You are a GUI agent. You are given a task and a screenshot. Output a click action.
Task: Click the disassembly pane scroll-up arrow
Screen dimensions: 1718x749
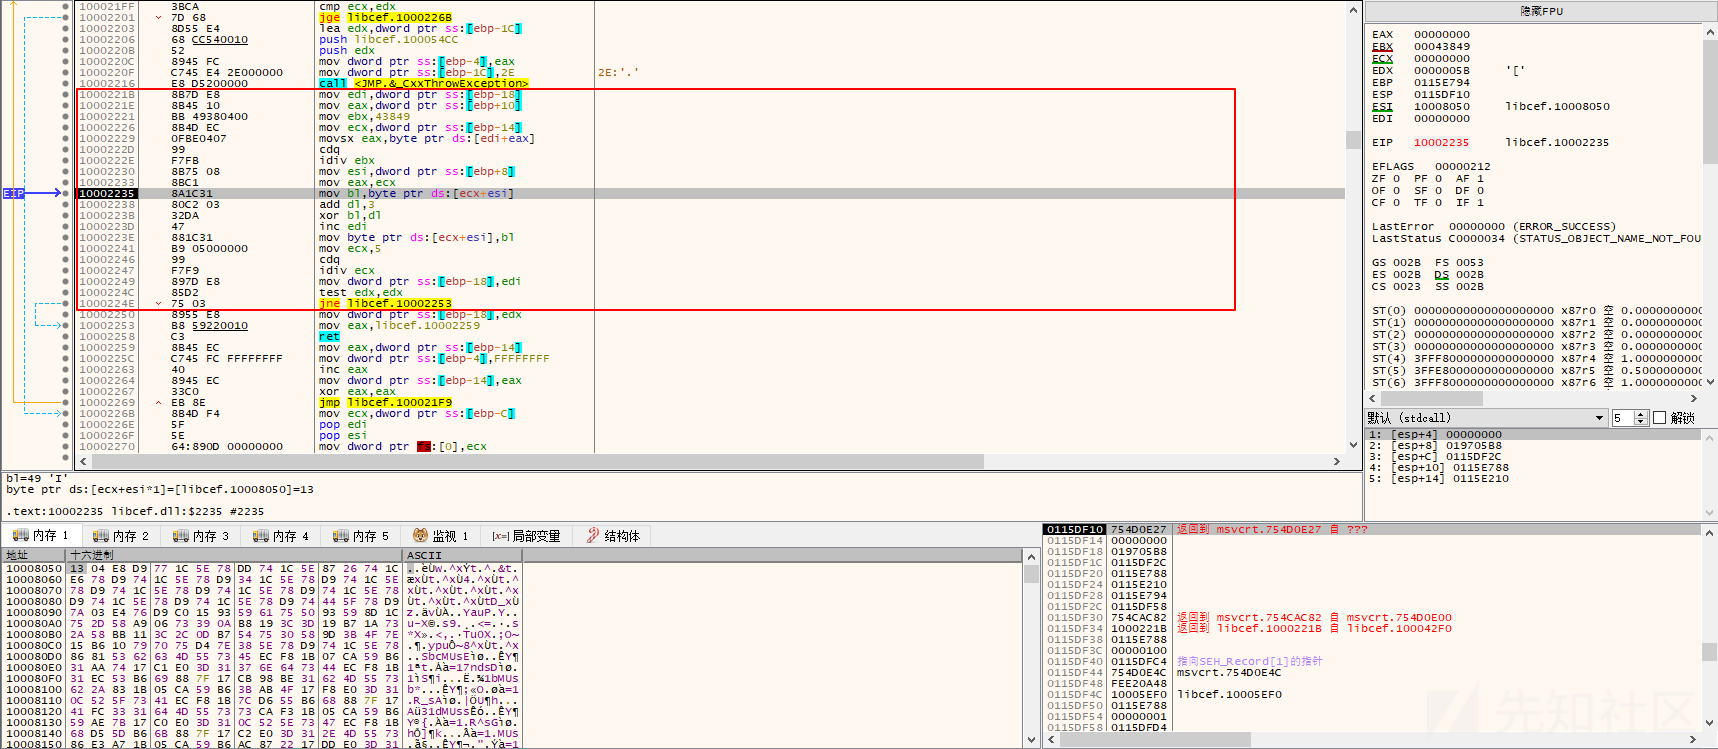coord(1353,10)
